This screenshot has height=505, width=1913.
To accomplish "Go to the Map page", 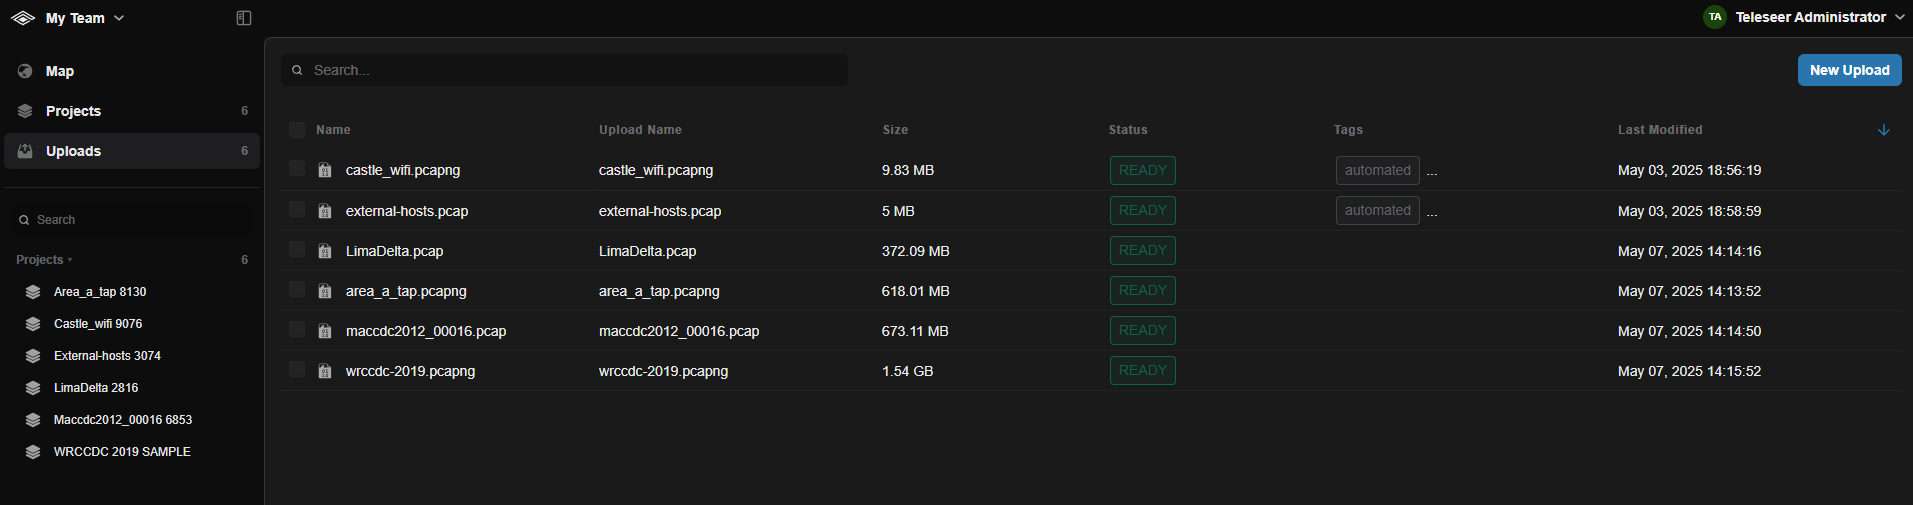I will tap(132, 71).
